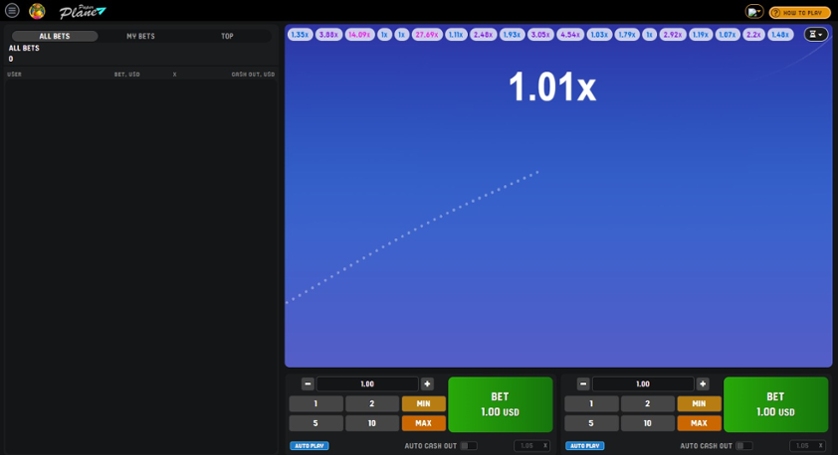The height and width of the screenshot is (455, 838).
Task: Choose preset amount 10 in left panel
Action: tap(372, 423)
